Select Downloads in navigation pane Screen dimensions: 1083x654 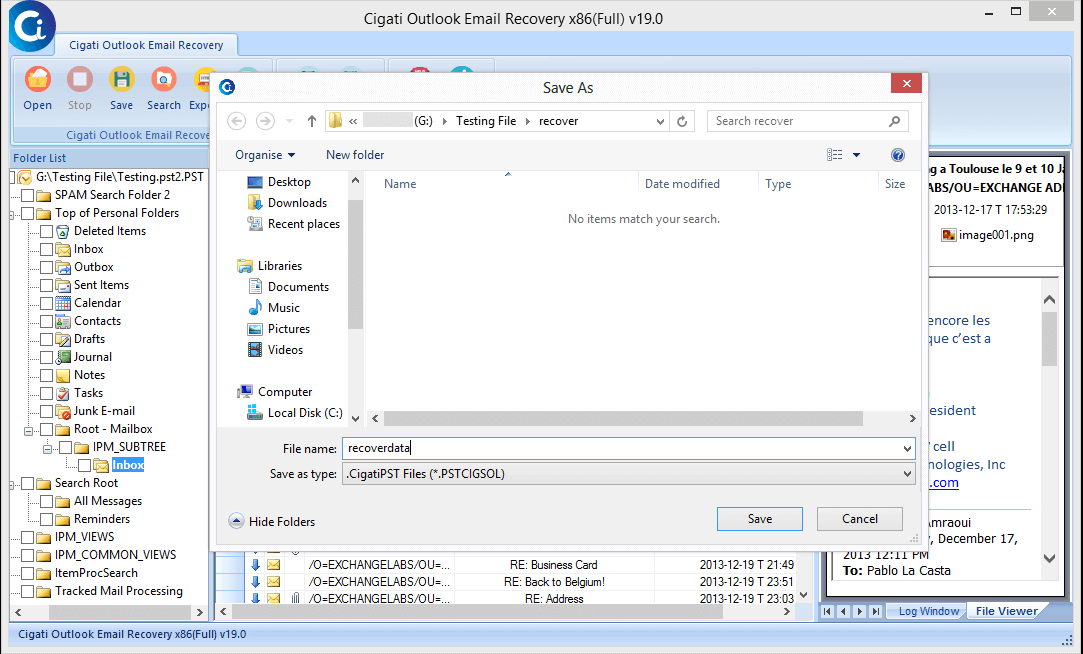287,202
